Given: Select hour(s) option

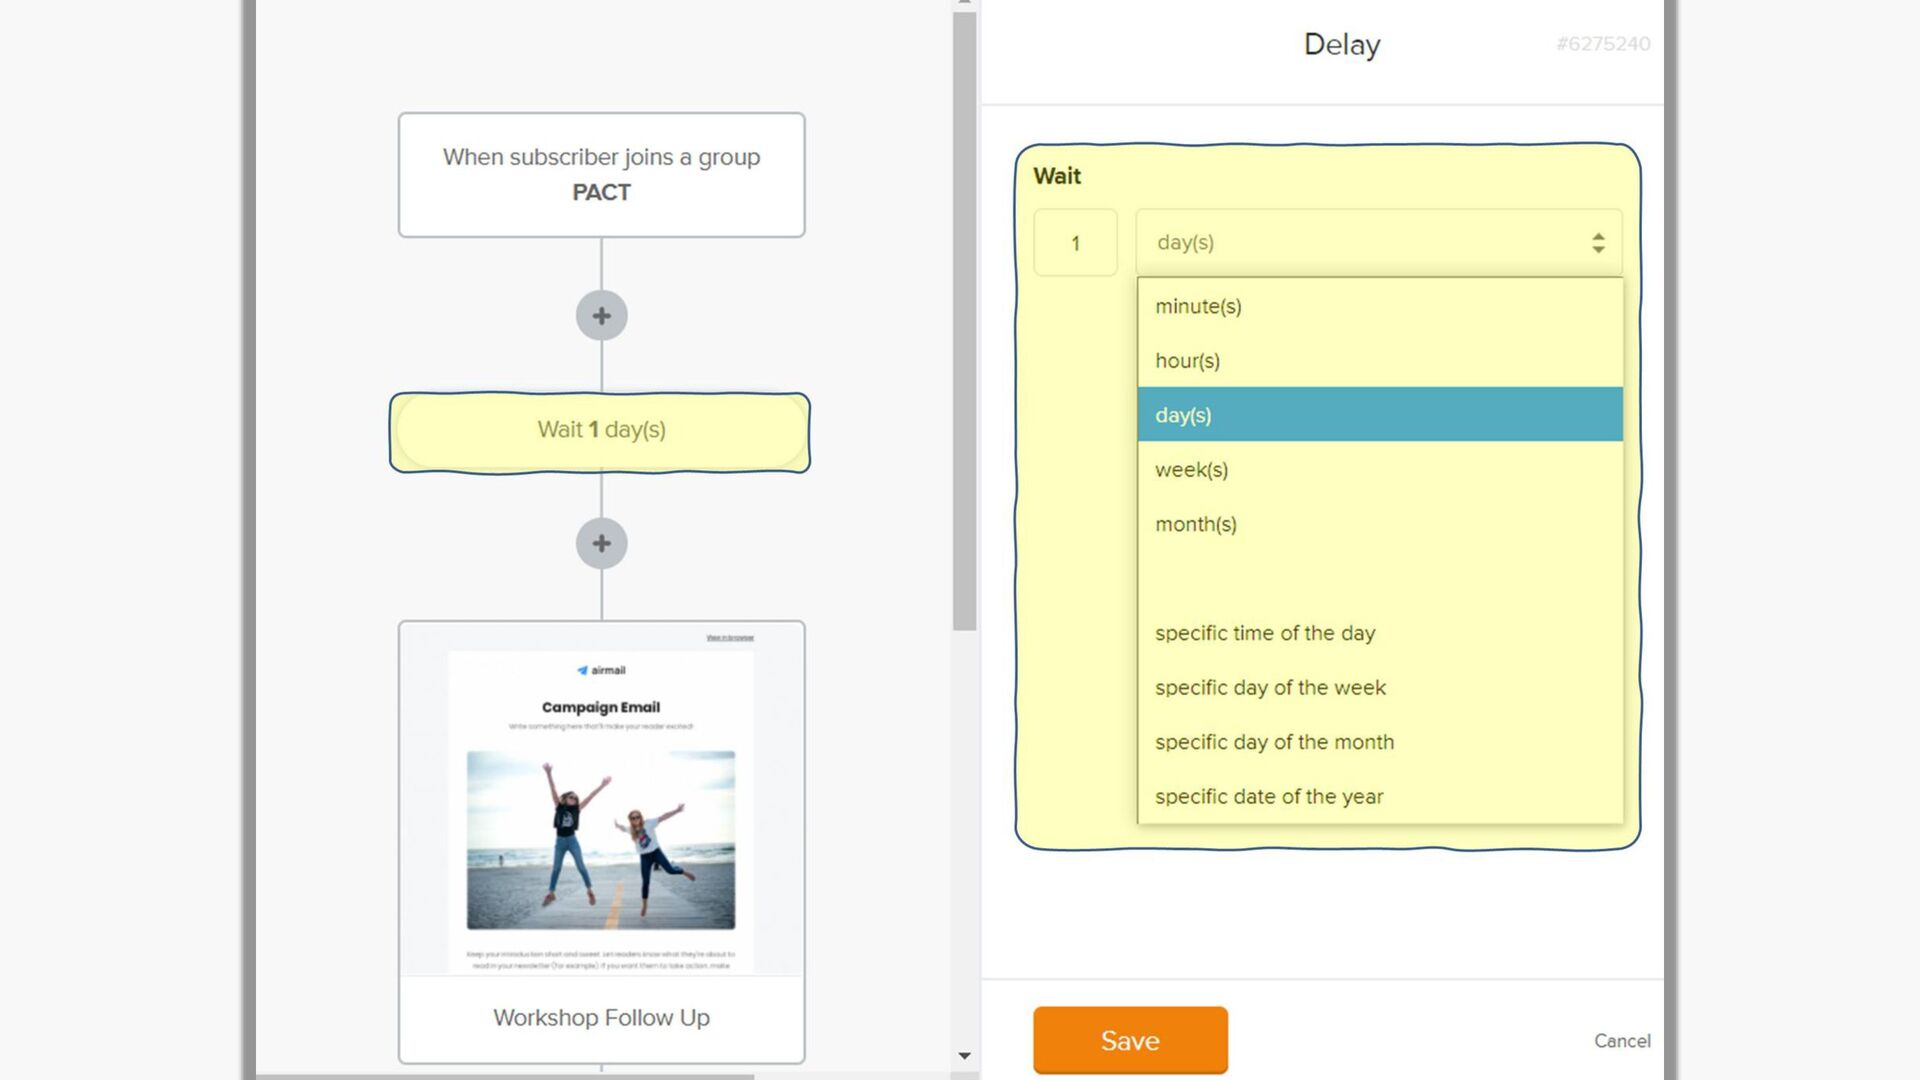Looking at the screenshot, I should tap(1187, 361).
